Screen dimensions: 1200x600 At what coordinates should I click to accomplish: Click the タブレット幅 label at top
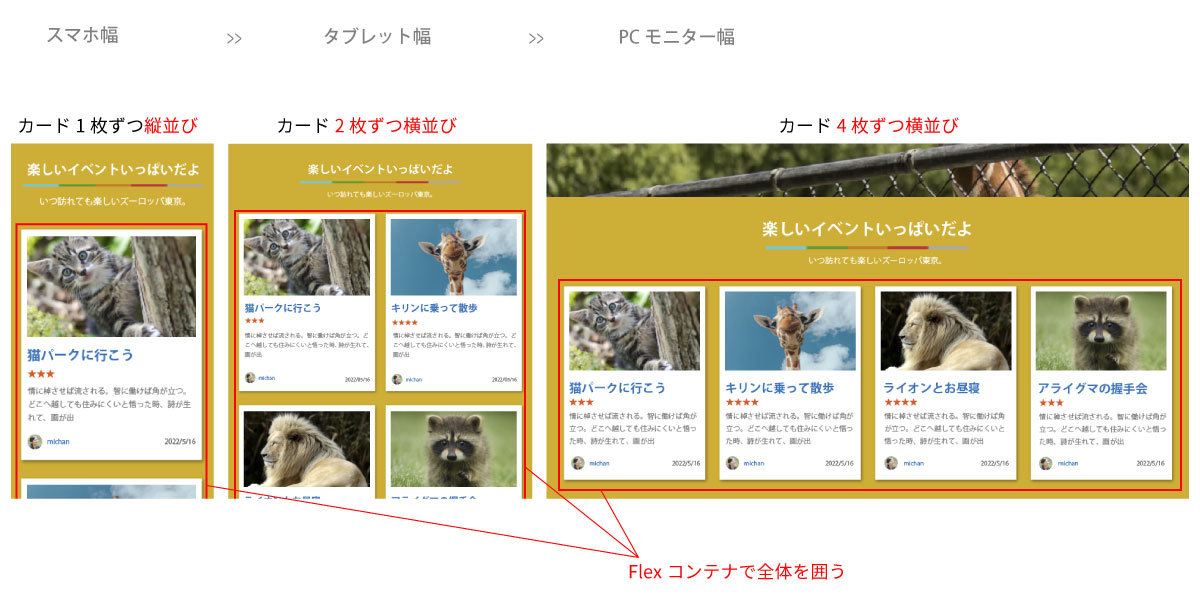[376, 36]
